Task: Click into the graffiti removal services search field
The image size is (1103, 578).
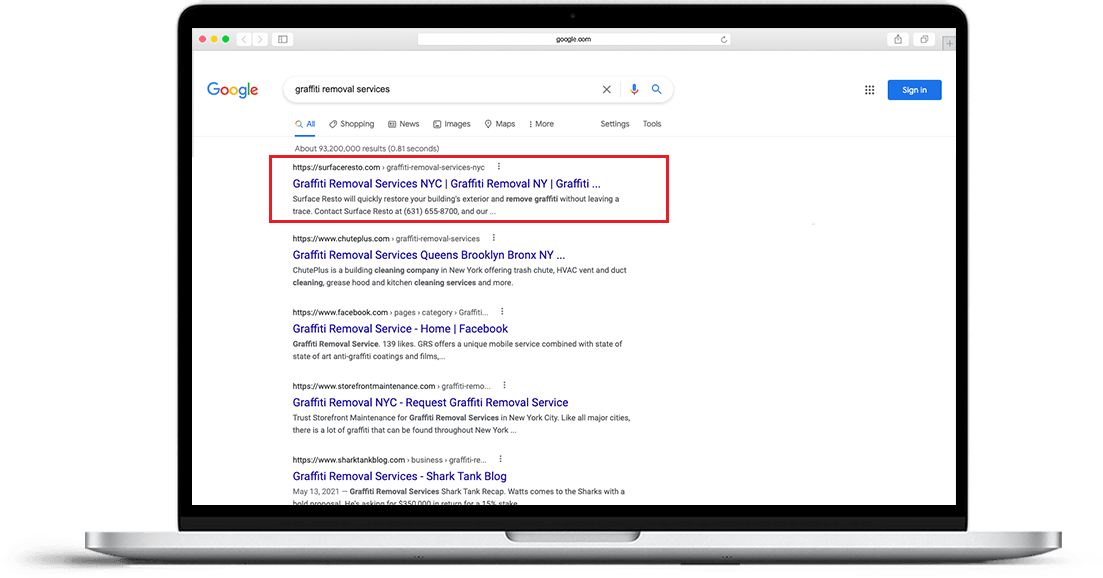Action: 440,89
